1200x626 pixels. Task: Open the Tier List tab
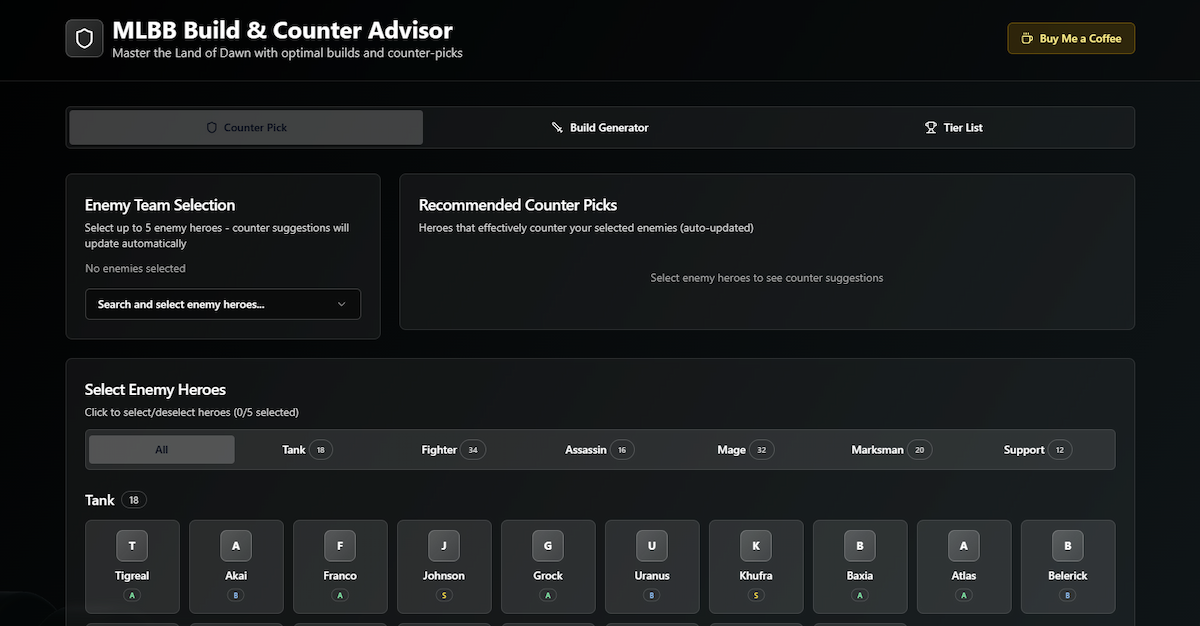tap(954, 128)
